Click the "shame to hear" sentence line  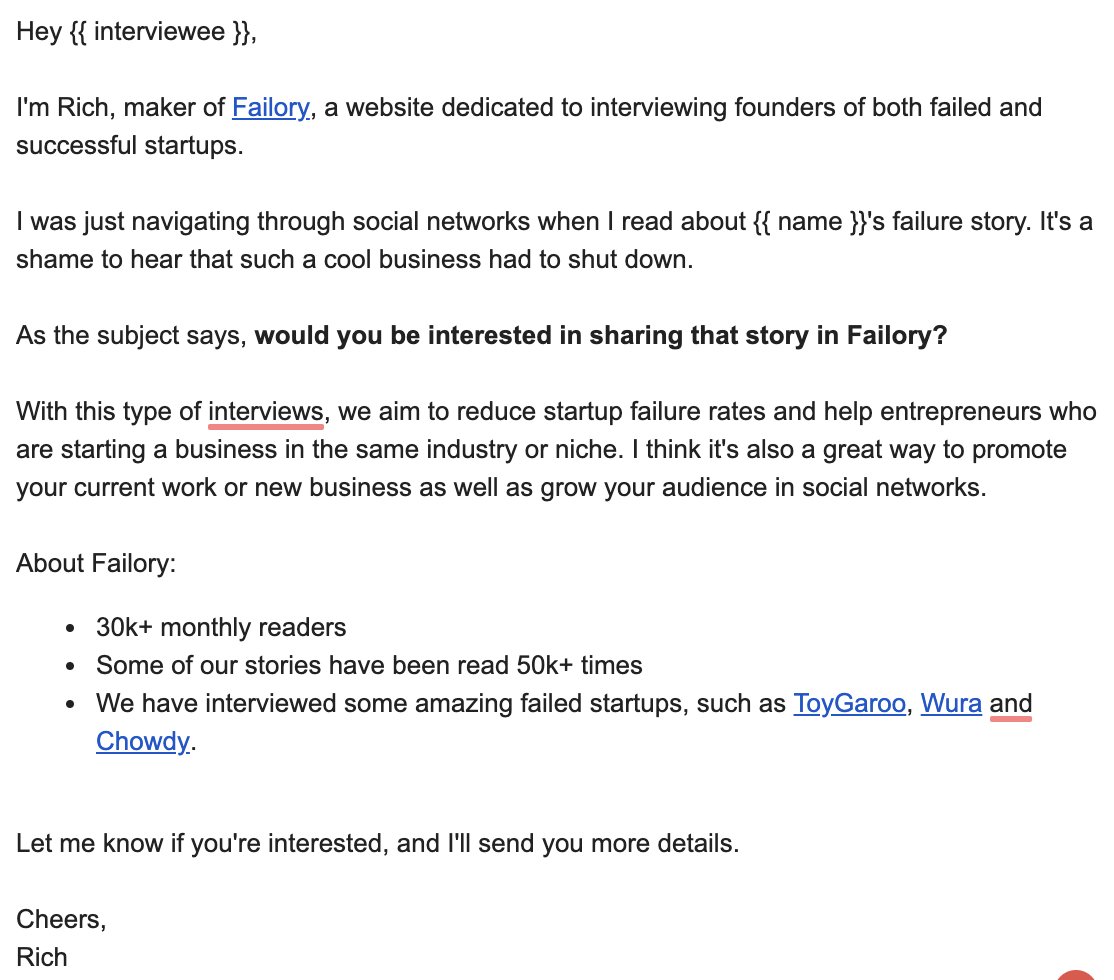click(355, 259)
